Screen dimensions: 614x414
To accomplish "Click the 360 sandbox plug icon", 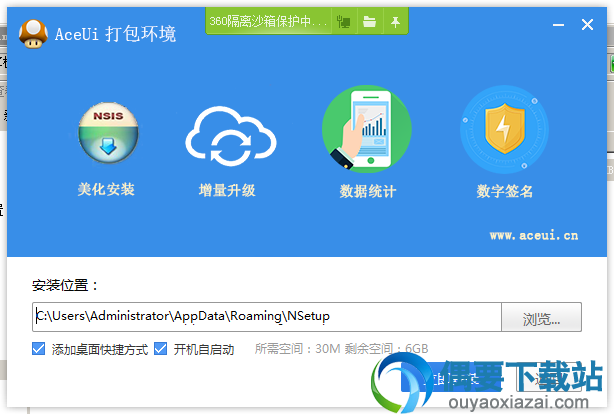I will click(344, 22).
